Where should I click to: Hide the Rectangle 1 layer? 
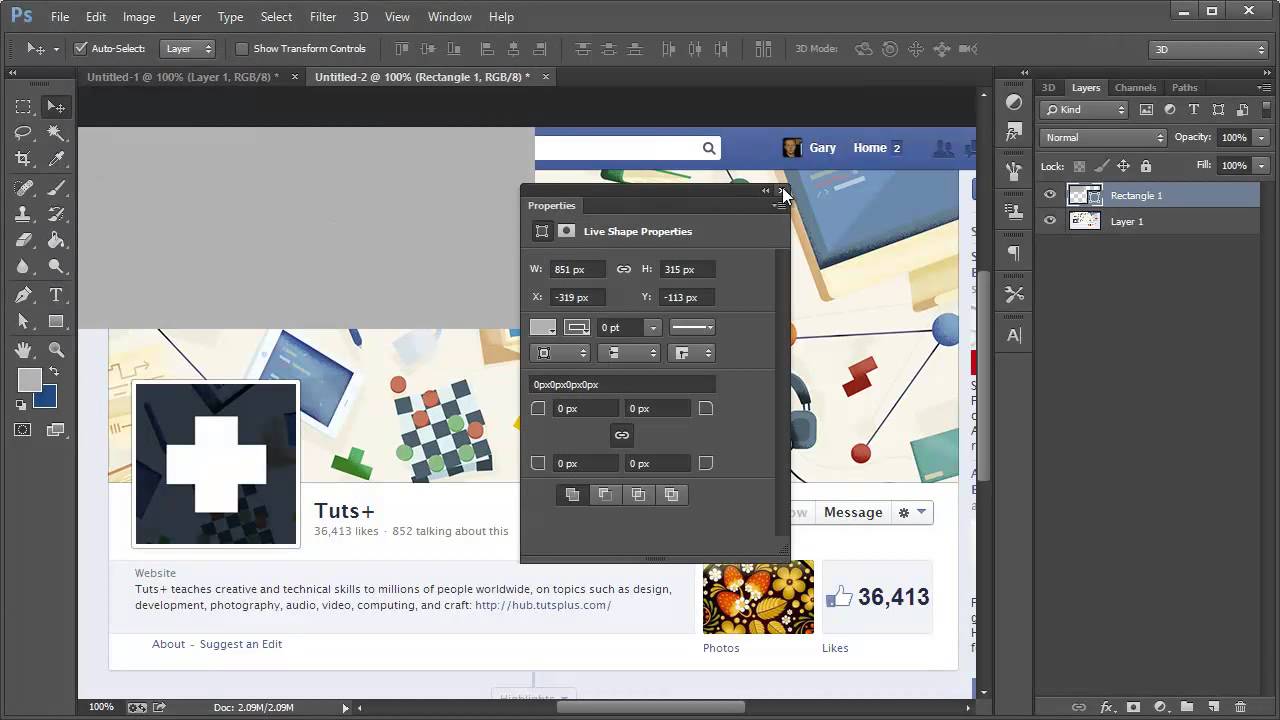pyautogui.click(x=1050, y=195)
